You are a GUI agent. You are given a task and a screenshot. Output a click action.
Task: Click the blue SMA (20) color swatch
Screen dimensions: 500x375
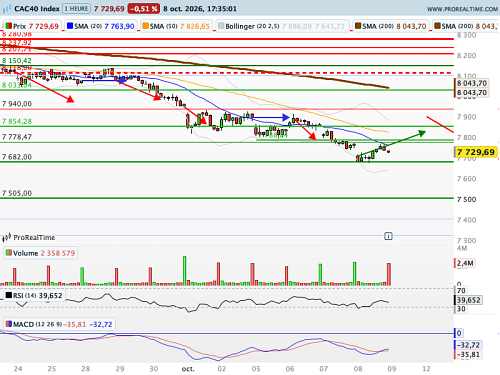70,26
